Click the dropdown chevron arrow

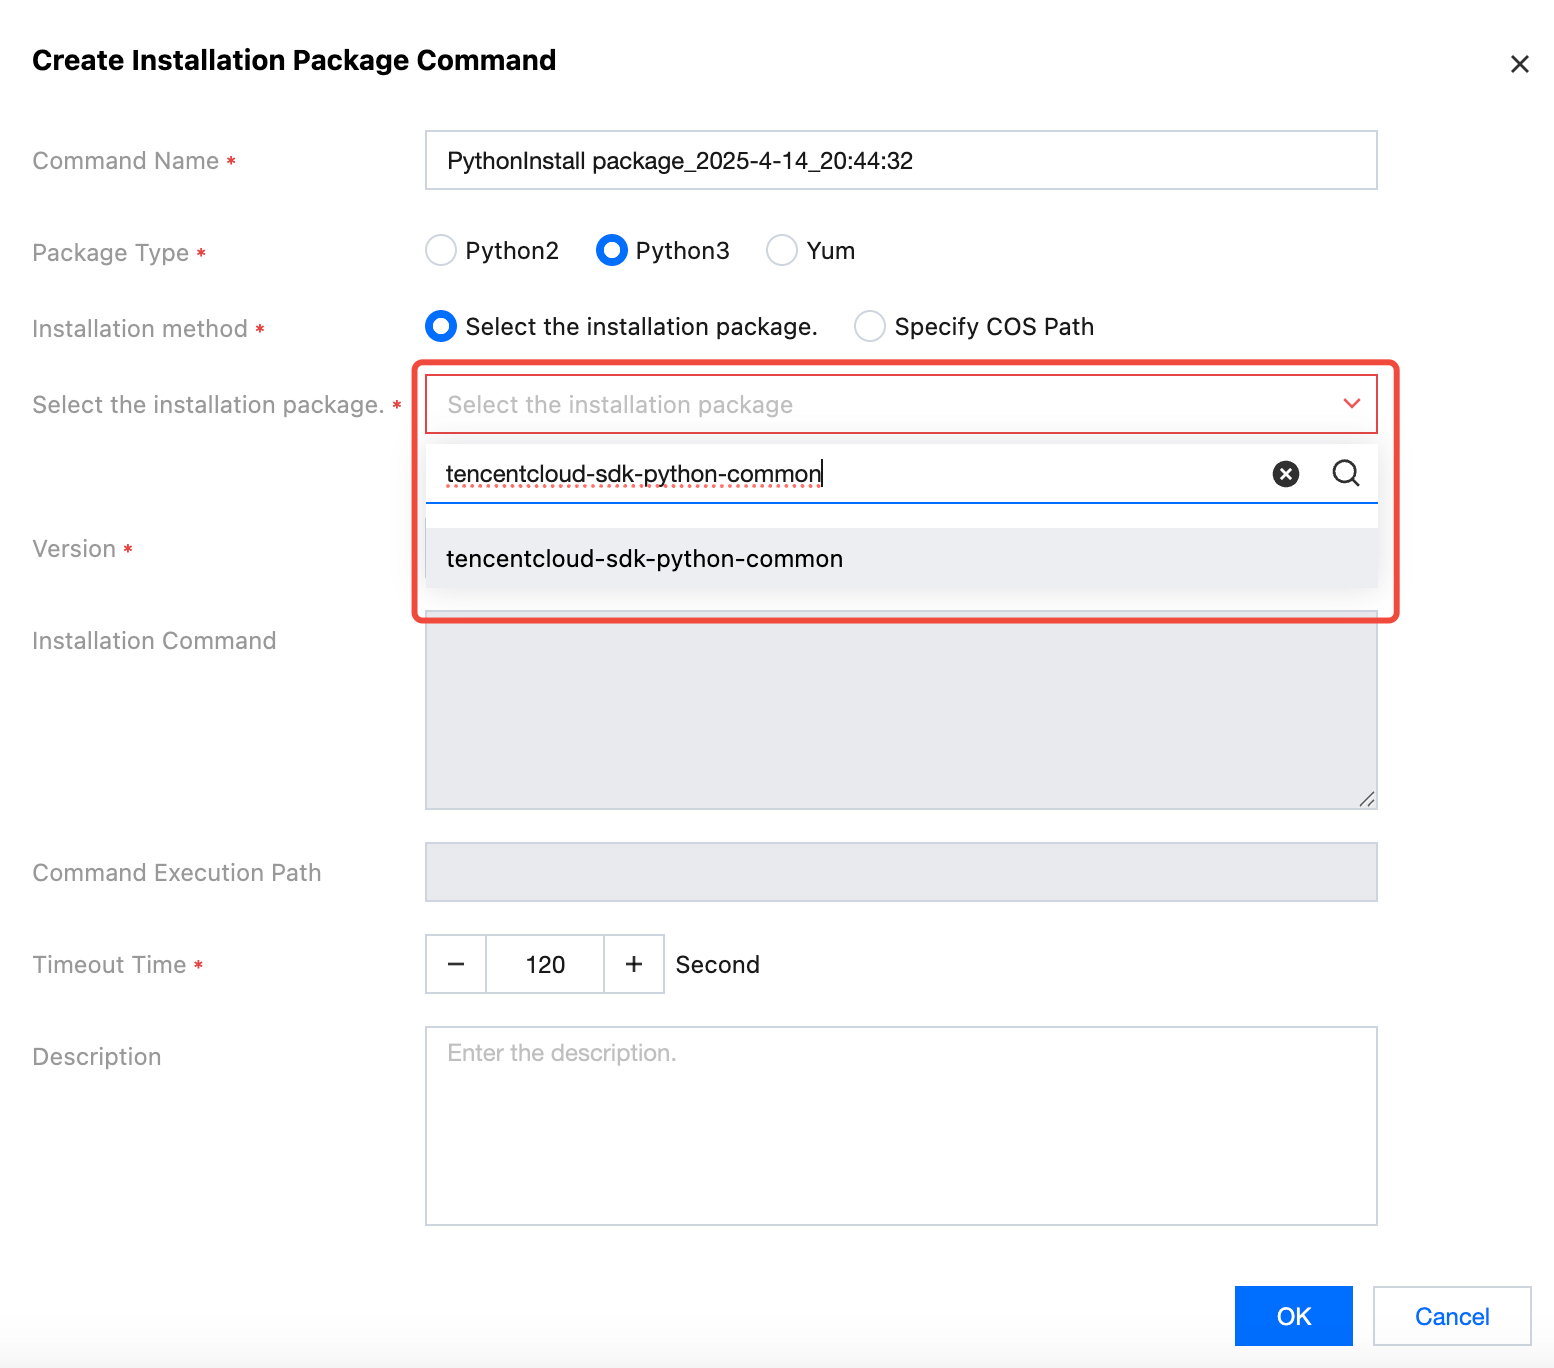point(1352,404)
